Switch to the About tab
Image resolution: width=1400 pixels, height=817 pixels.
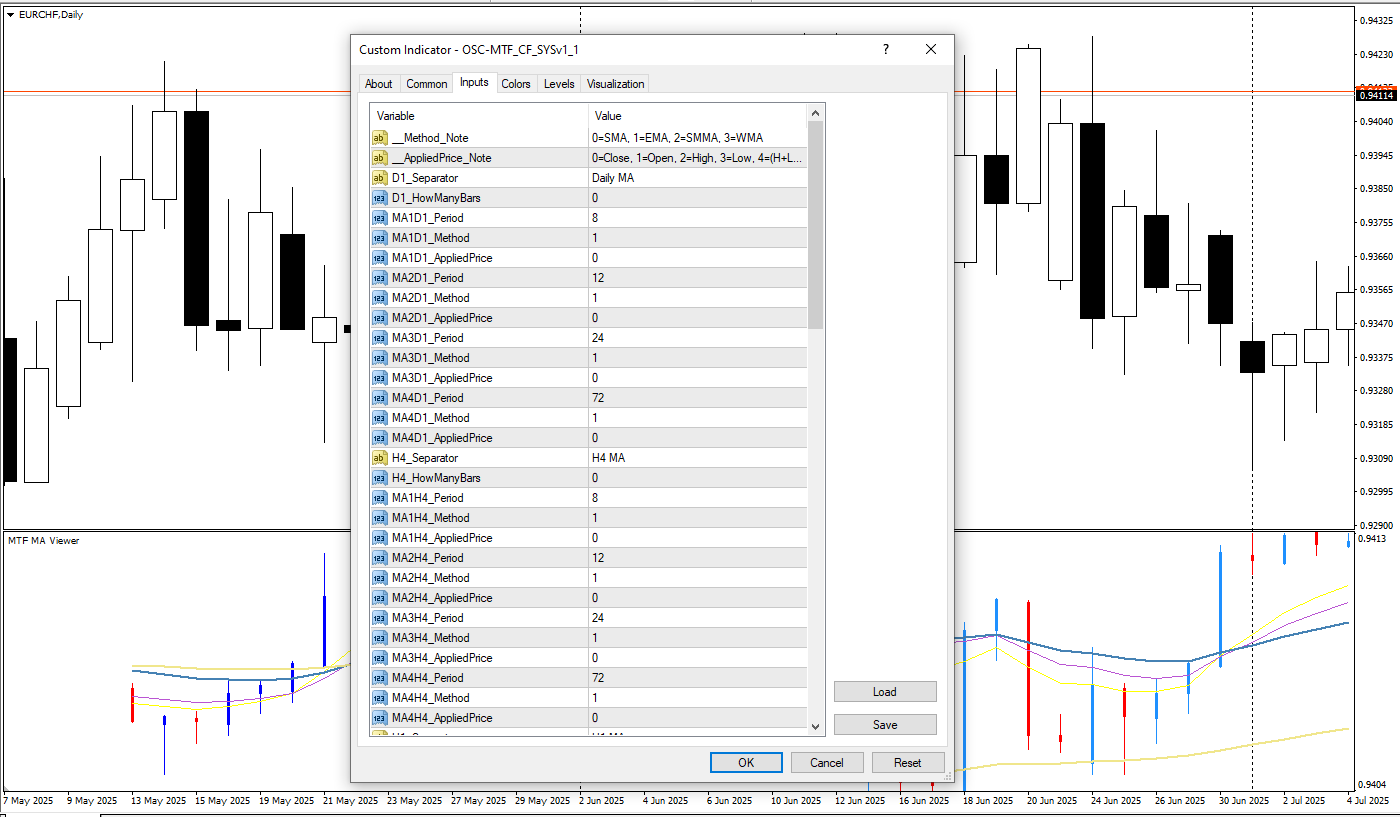pos(379,84)
